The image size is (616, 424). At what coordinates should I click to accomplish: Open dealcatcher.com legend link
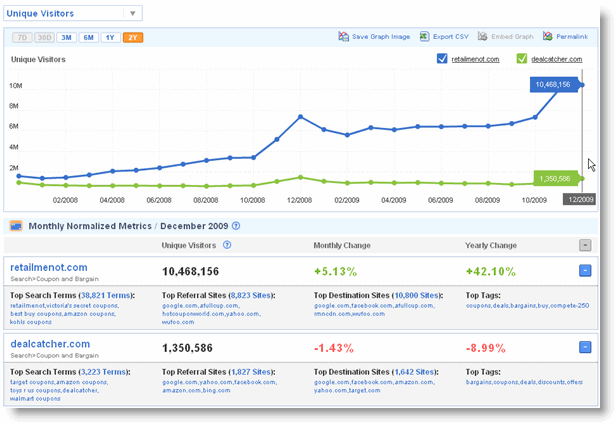point(557,59)
